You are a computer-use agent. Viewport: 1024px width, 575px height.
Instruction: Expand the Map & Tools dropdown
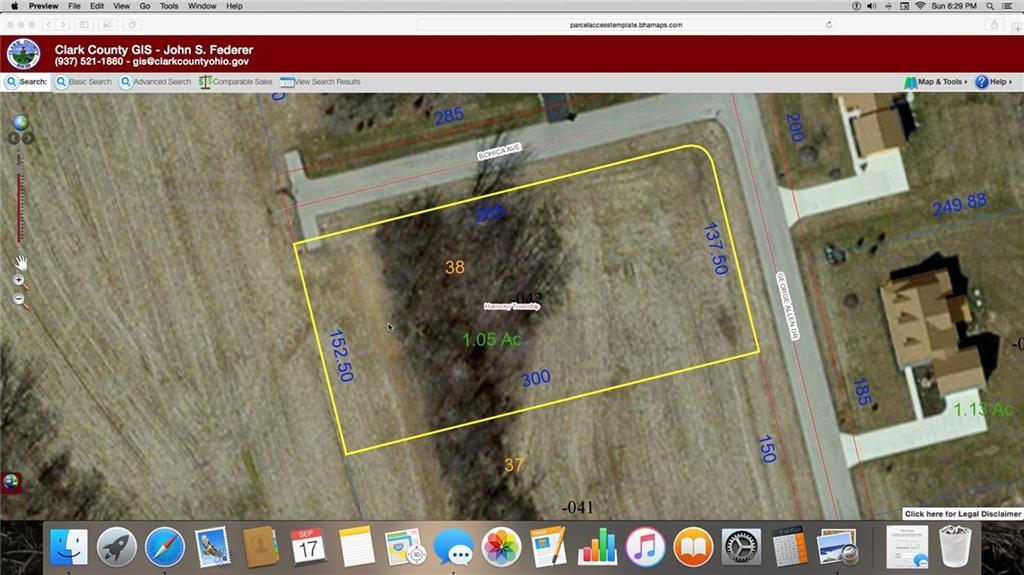pos(935,82)
